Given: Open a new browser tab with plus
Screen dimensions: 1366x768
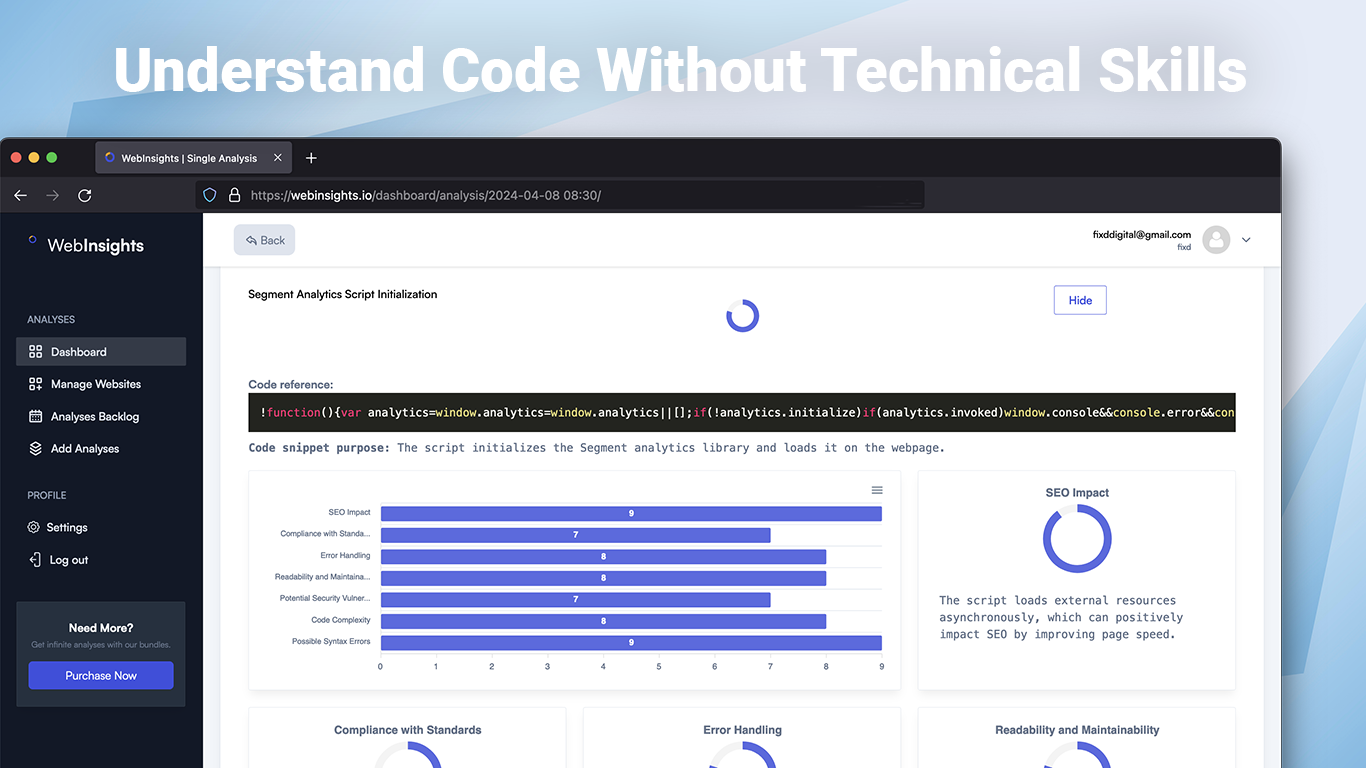Looking at the screenshot, I should click(x=311, y=158).
